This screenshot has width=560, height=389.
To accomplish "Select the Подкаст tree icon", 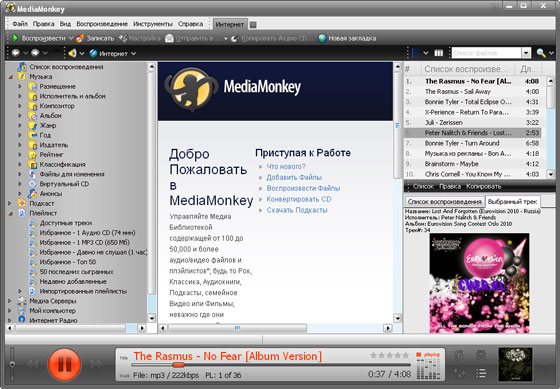I will pos(22,203).
